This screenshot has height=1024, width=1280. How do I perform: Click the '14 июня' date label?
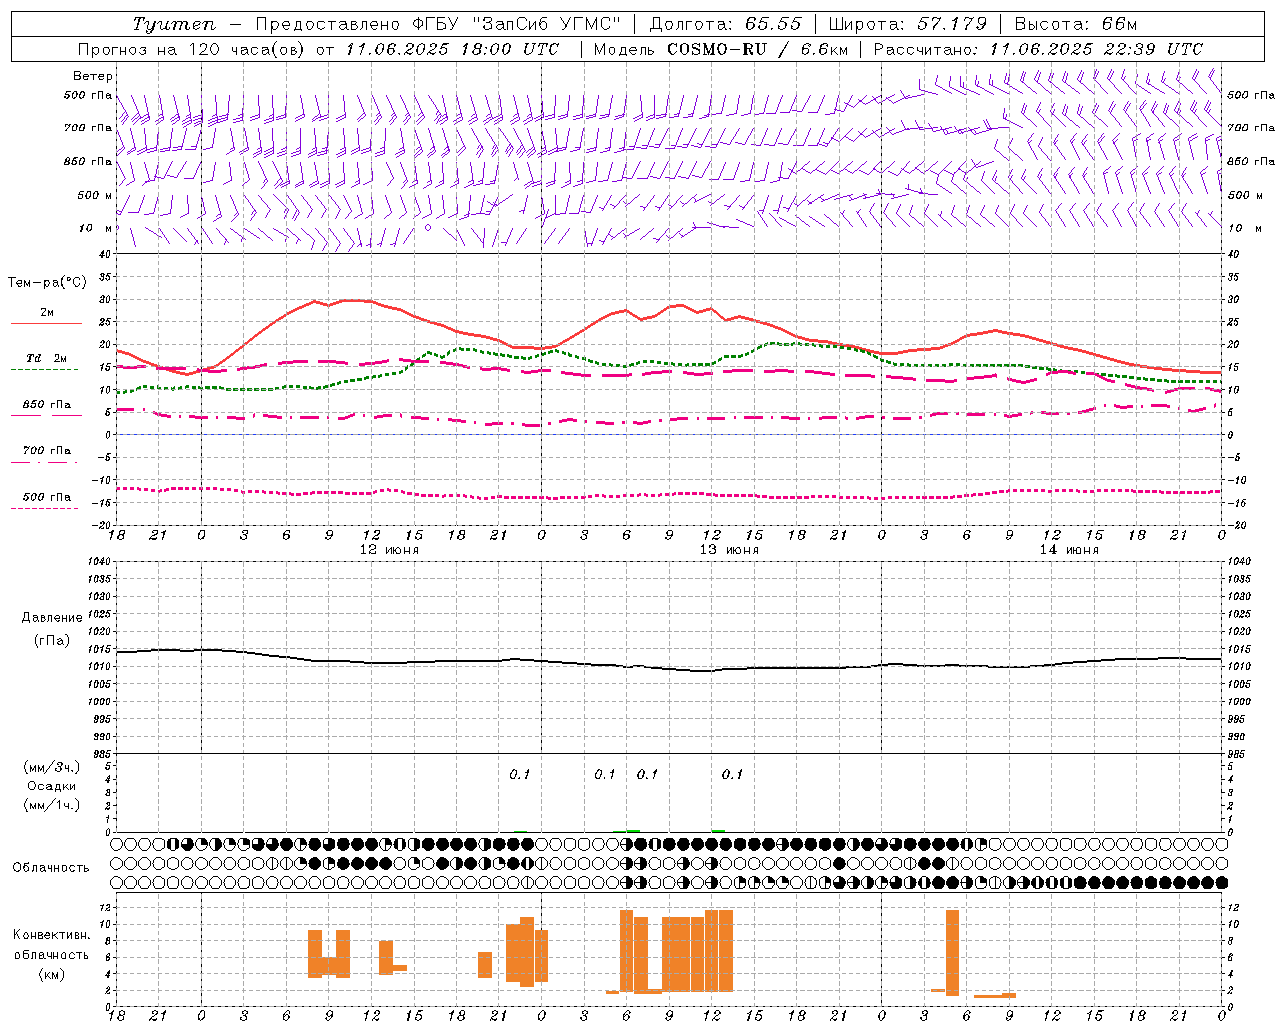pyautogui.click(x=1069, y=550)
